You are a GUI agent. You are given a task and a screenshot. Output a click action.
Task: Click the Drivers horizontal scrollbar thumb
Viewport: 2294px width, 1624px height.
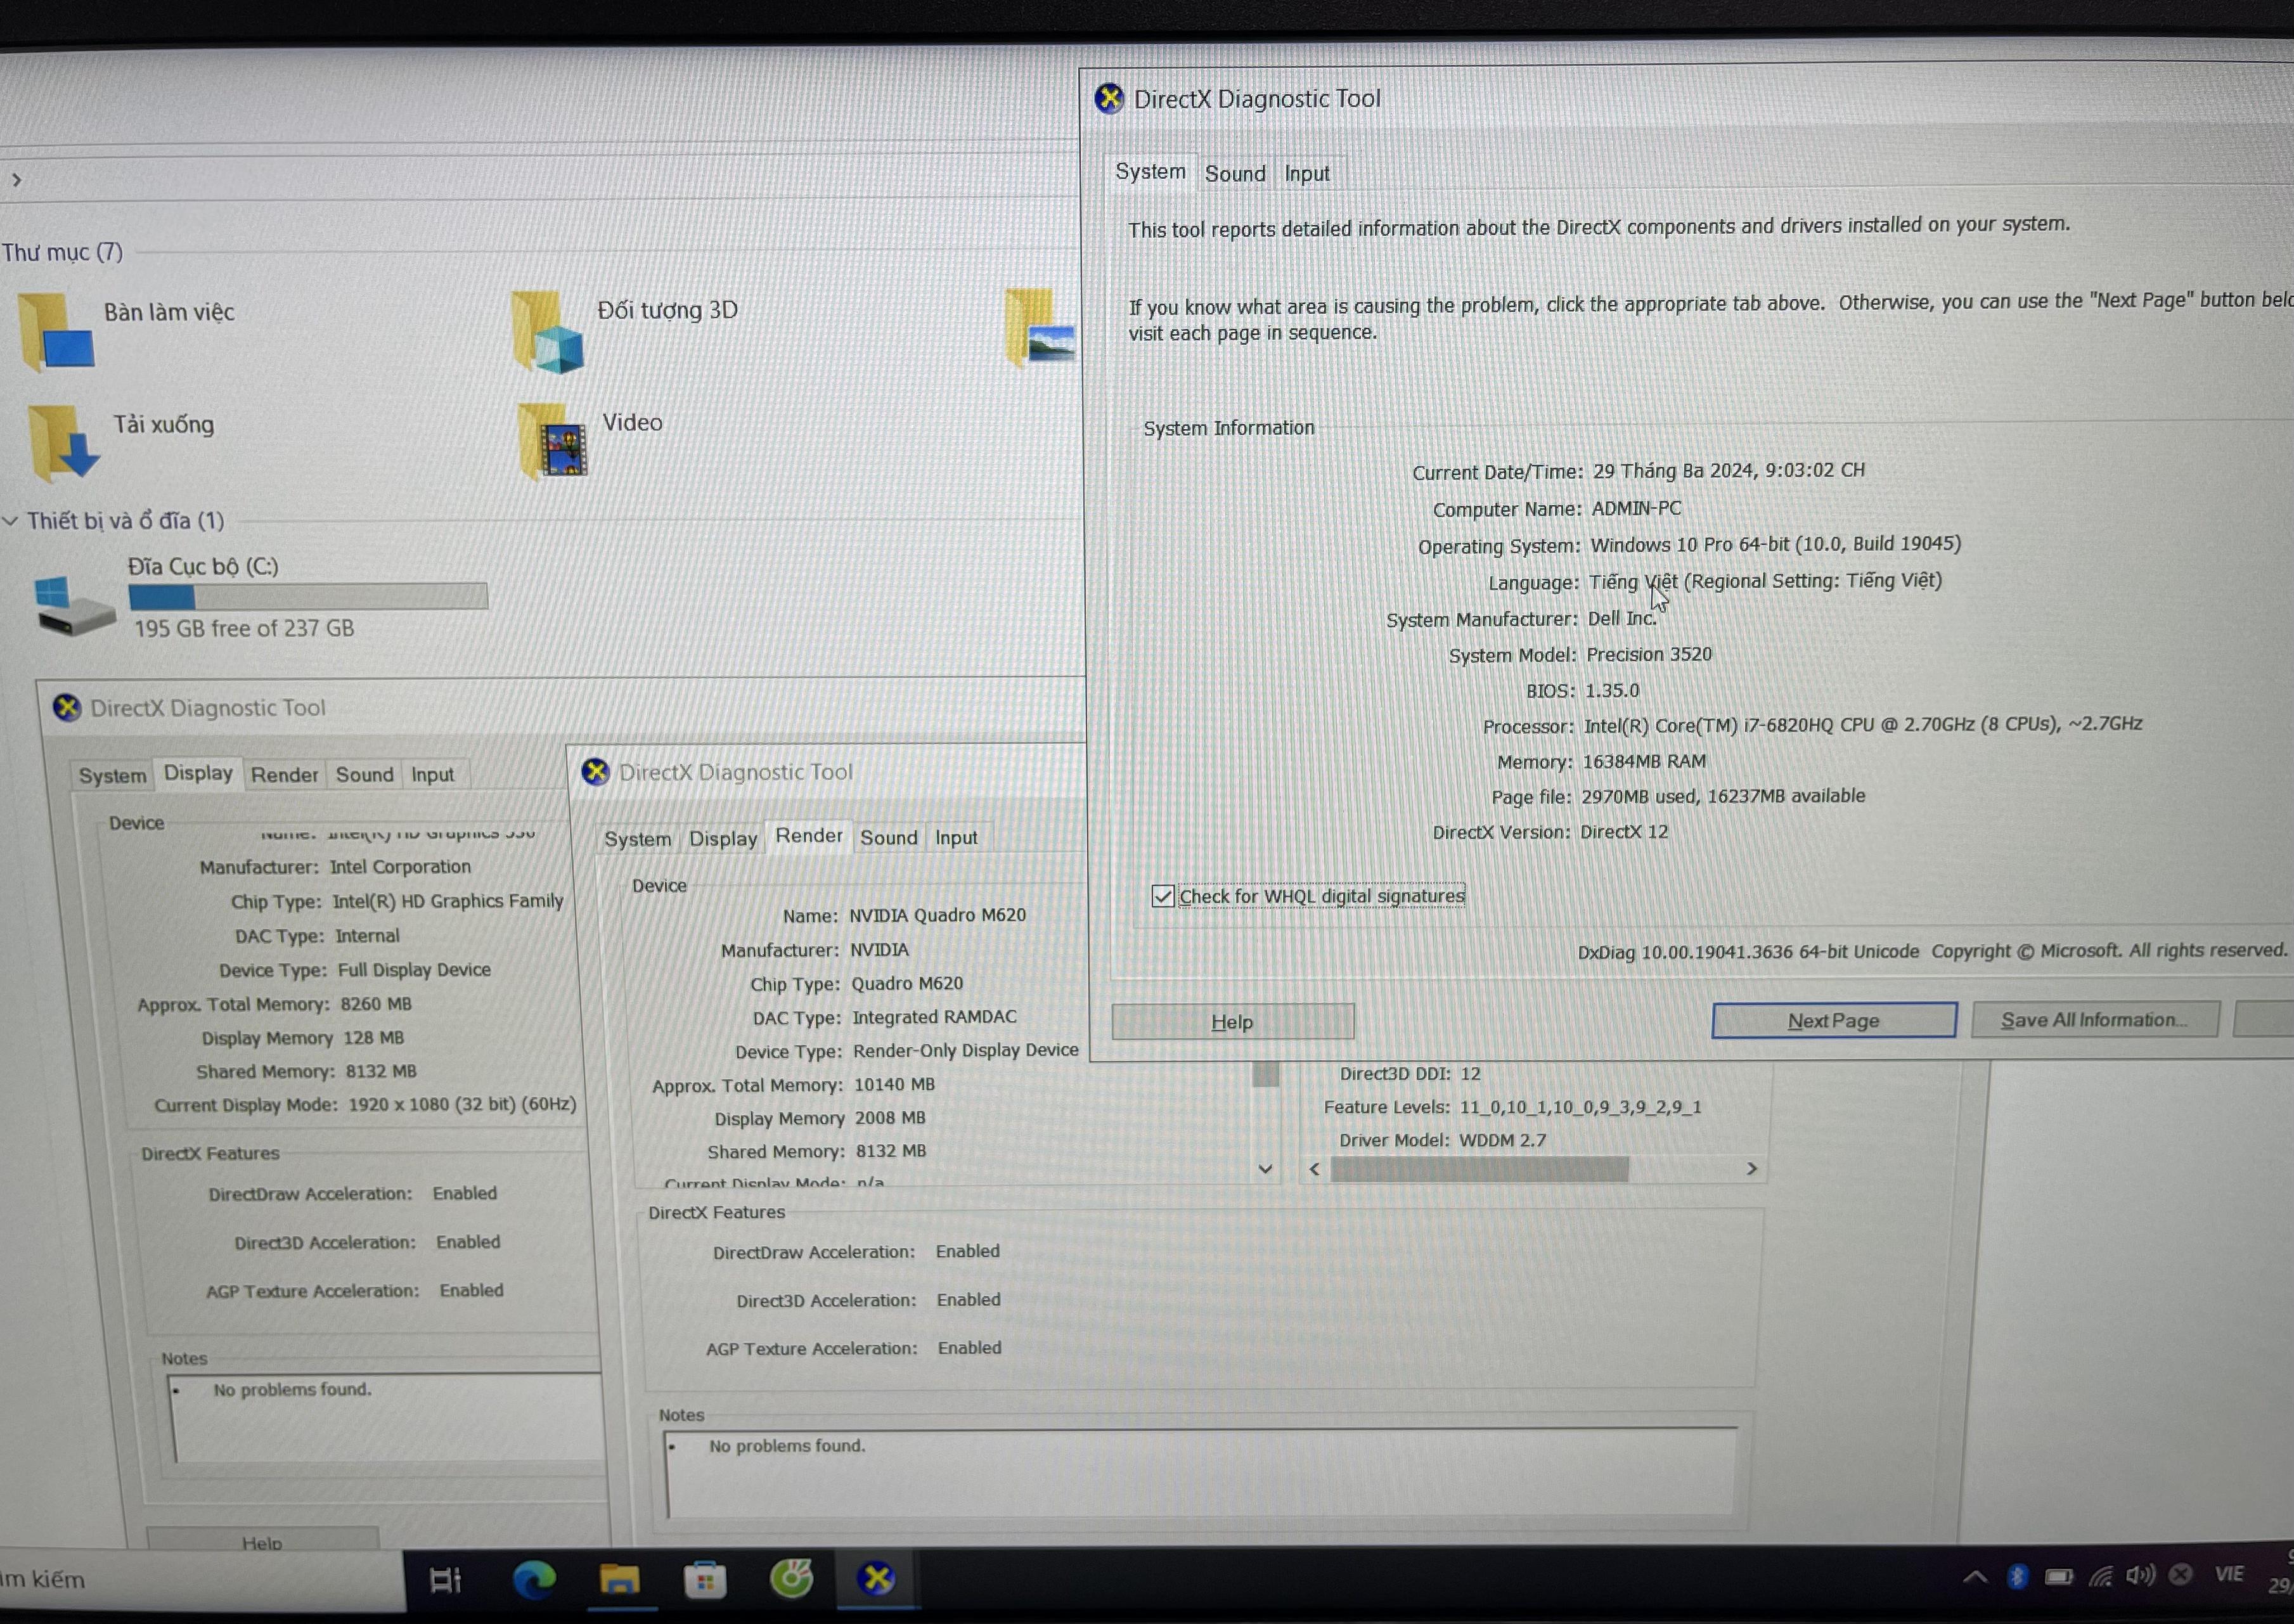pos(1479,1169)
